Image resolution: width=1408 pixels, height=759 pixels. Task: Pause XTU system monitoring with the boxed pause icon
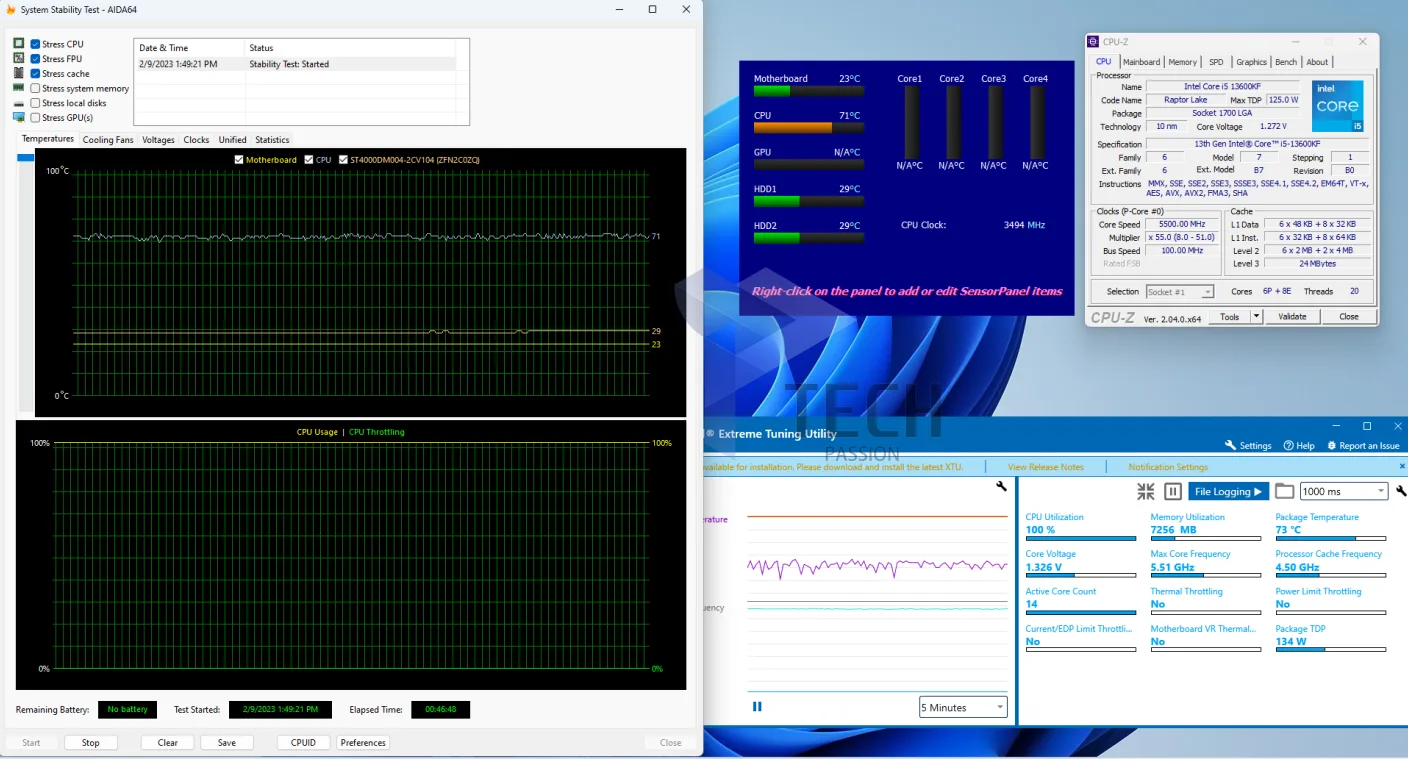click(1174, 491)
